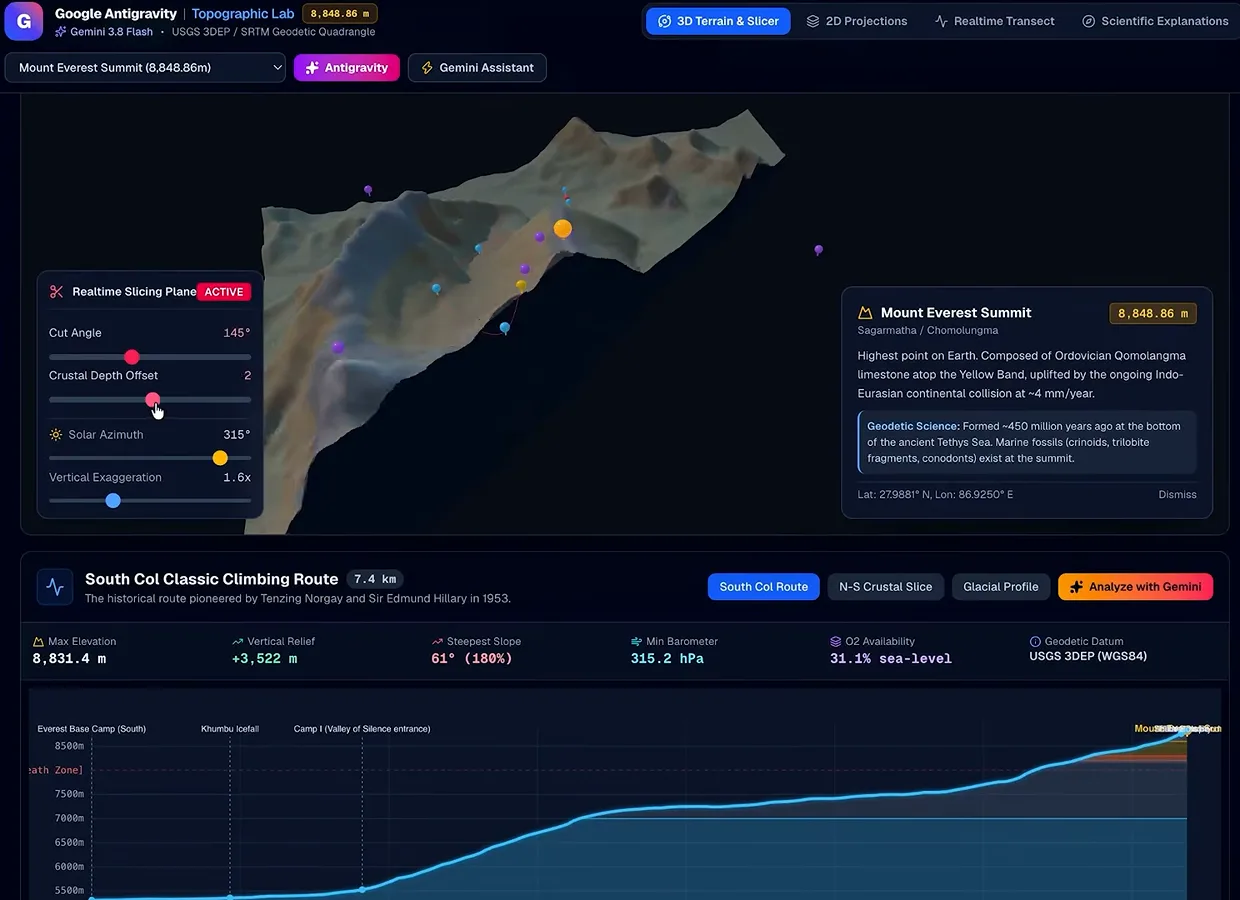Click the USGS 3DEP (WGS84) datum text
This screenshot has width=1240, height=900.
tap(1088, 657)
